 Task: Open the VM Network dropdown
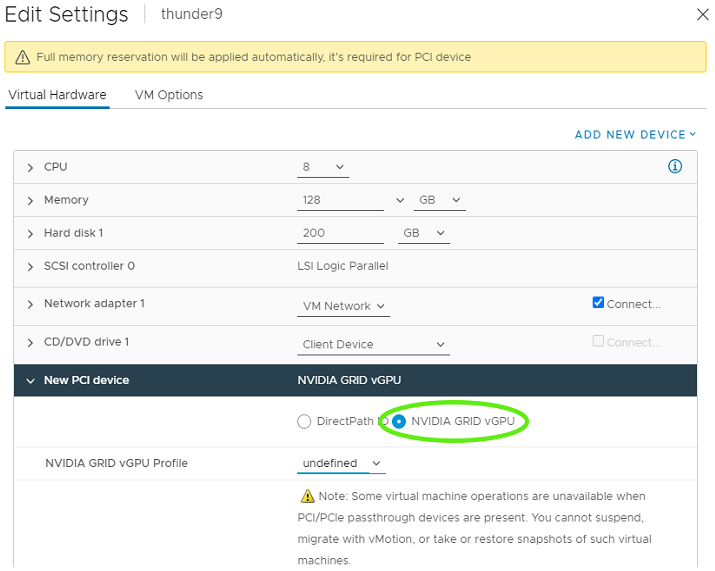coord(343,306)
